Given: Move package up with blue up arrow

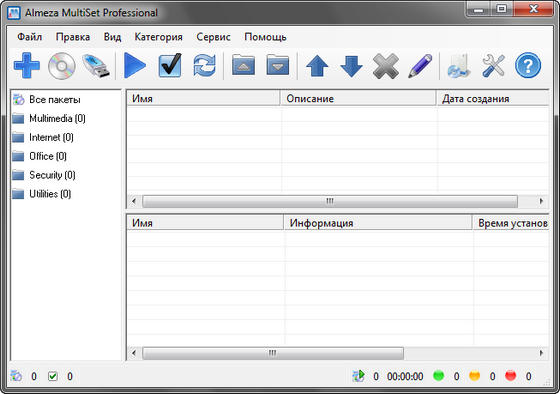Looking at the screenshot, I should 317,66.
